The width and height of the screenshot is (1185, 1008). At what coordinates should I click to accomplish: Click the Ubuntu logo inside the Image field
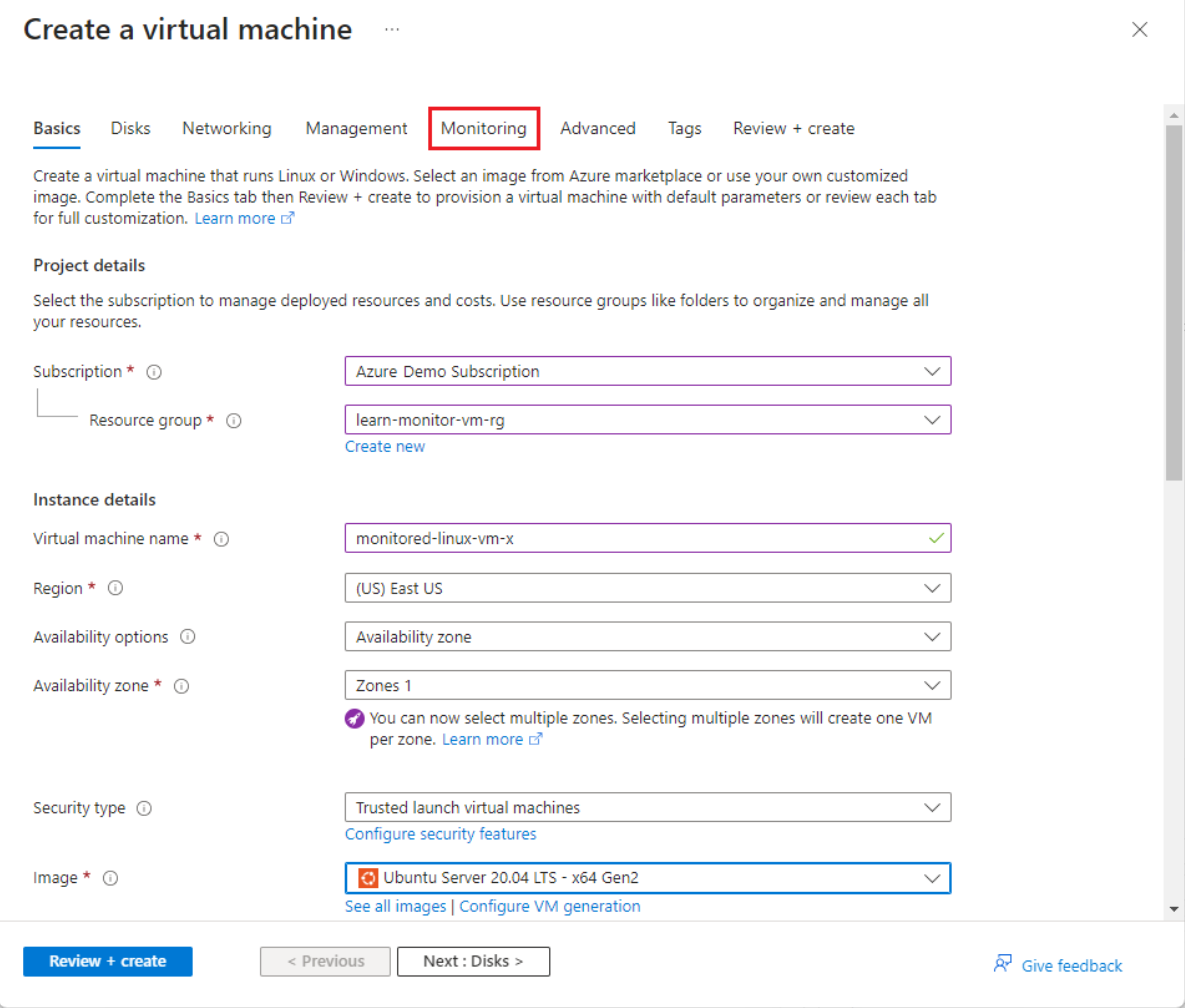point(367,878)
